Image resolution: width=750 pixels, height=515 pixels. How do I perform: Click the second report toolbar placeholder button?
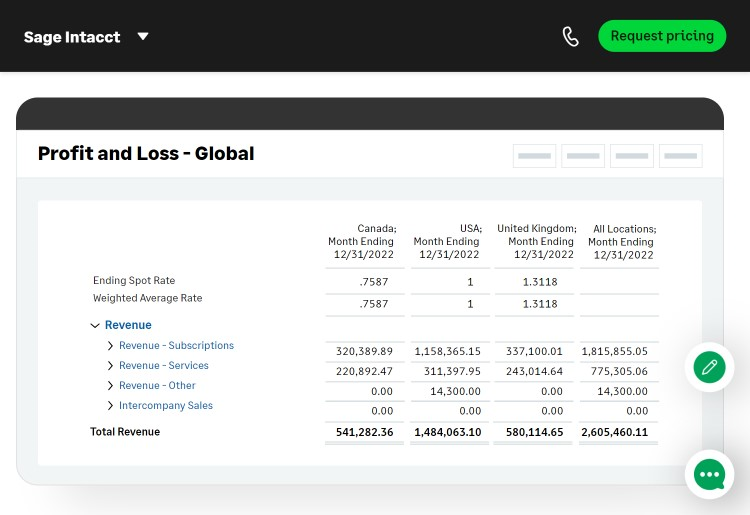[583, 156]
